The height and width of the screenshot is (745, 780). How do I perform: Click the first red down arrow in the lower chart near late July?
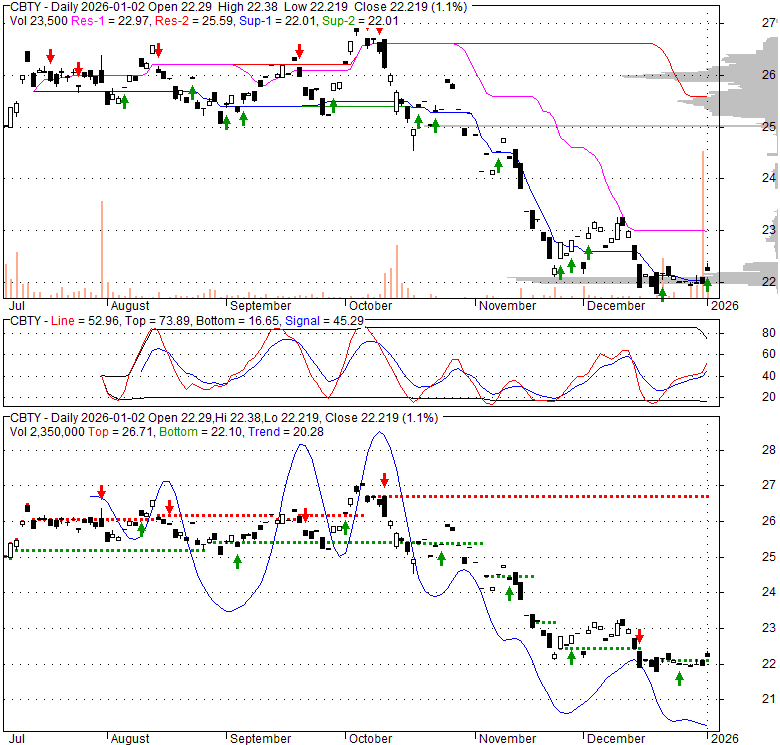(x=101, y=491)
